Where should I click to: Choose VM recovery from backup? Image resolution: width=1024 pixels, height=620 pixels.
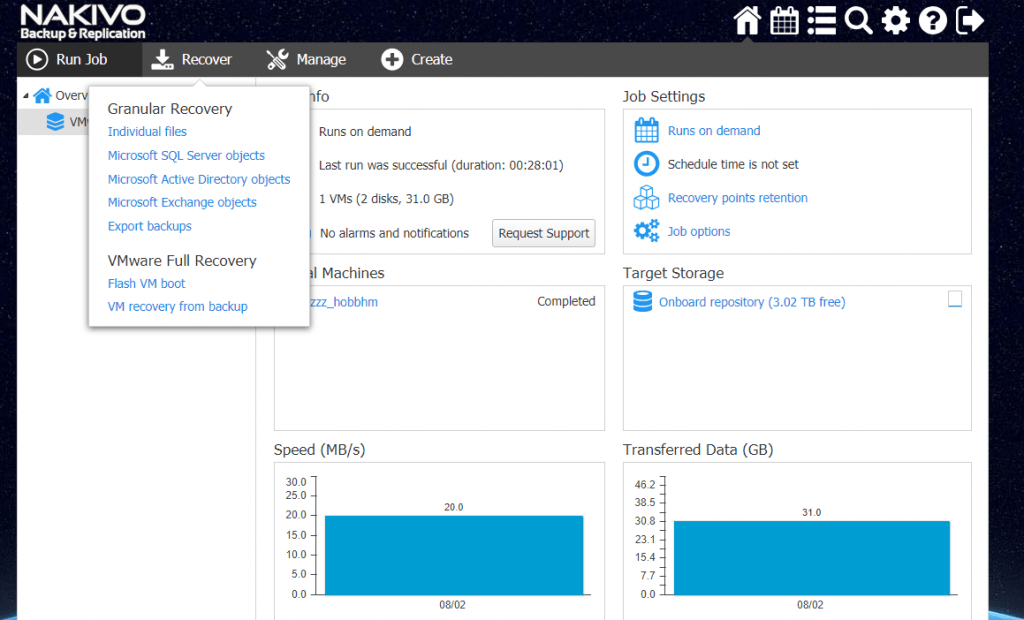[x=178, y=306]
